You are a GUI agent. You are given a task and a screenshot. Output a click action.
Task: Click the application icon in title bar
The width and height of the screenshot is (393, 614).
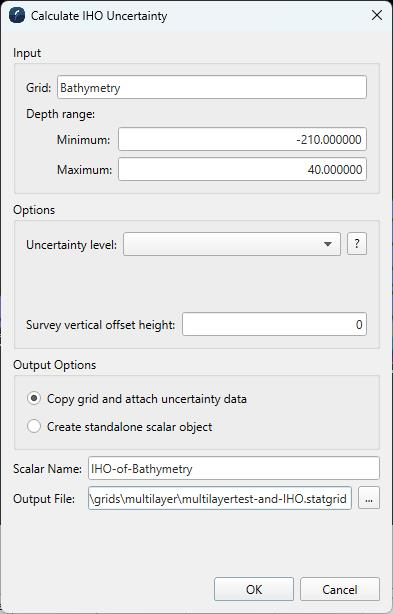[x=17, y=16]
